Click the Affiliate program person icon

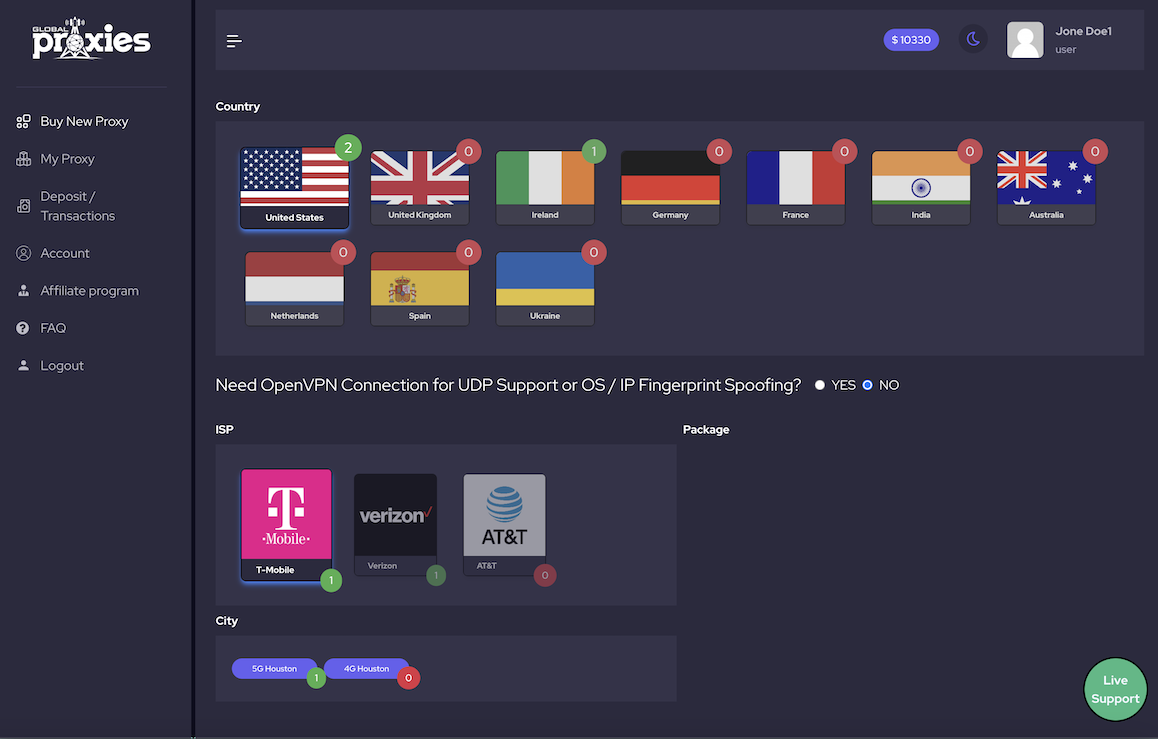24,291
